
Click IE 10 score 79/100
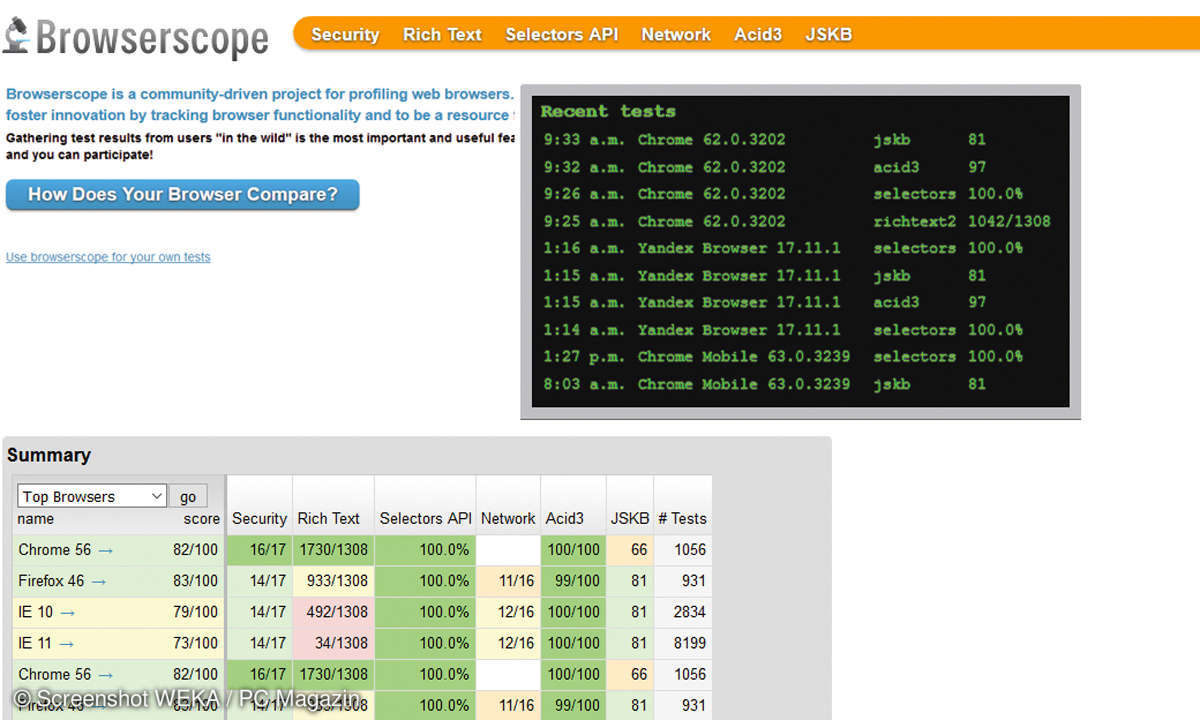(x=195, y=611)
